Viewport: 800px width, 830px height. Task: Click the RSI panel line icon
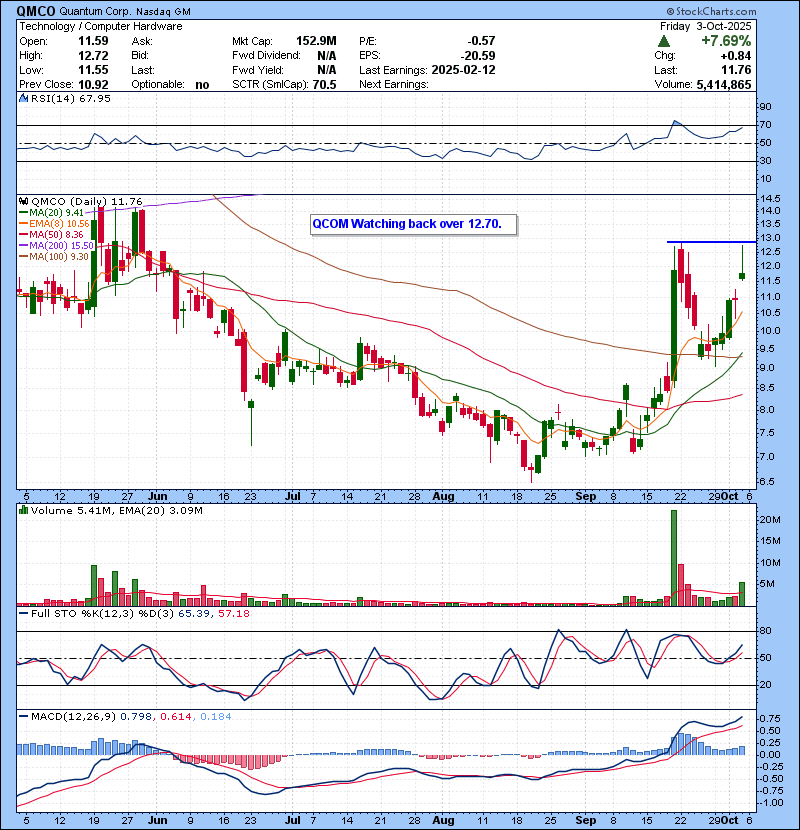tap(23, 98)
